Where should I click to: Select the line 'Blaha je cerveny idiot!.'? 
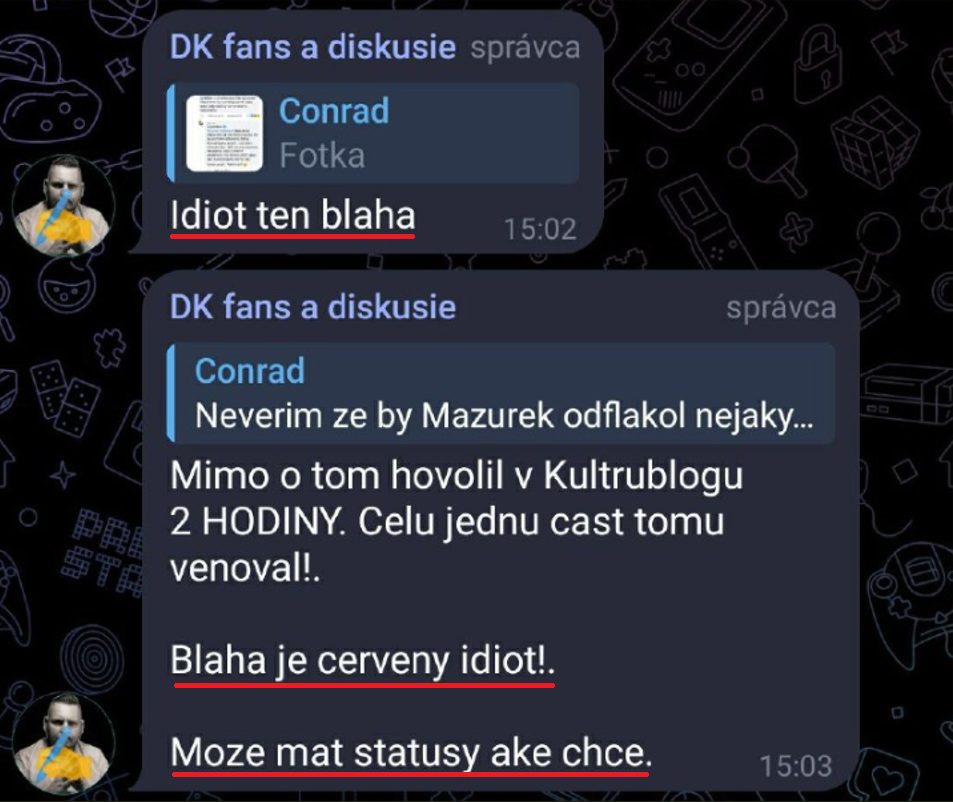(362, 660)
